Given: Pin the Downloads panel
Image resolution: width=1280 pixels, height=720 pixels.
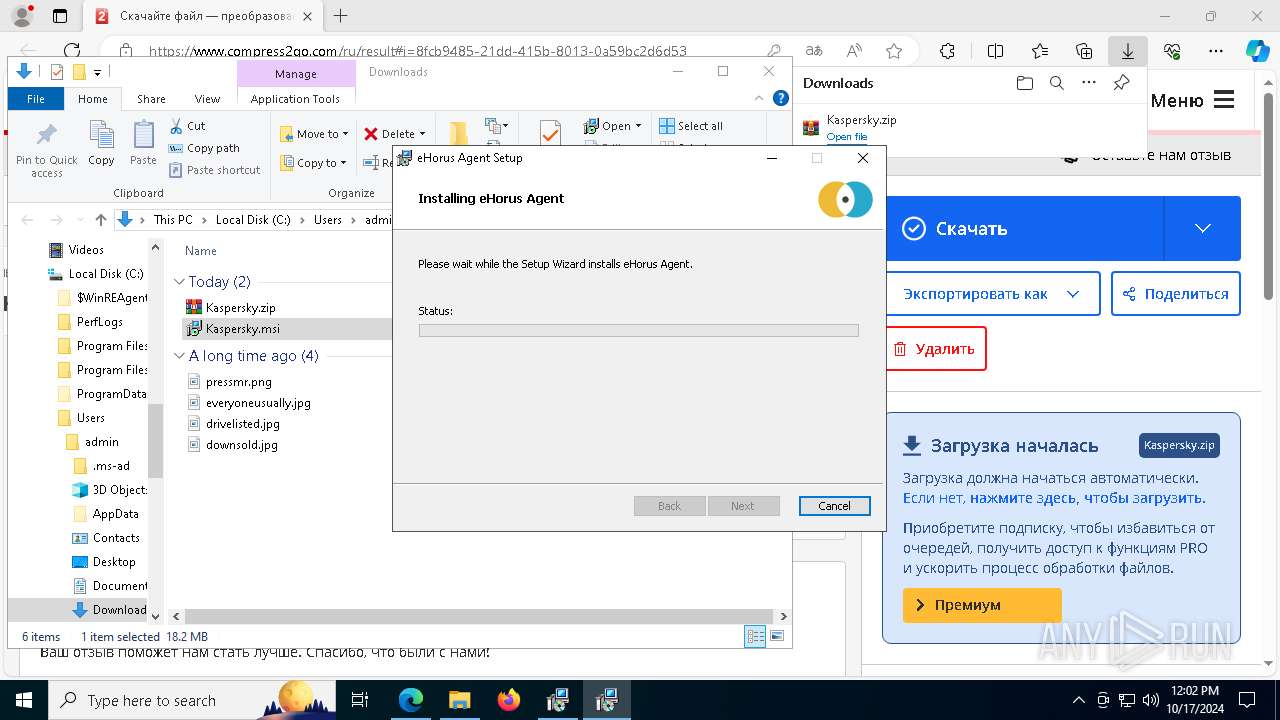Looking at the screenshot, I should (1122, 83).
